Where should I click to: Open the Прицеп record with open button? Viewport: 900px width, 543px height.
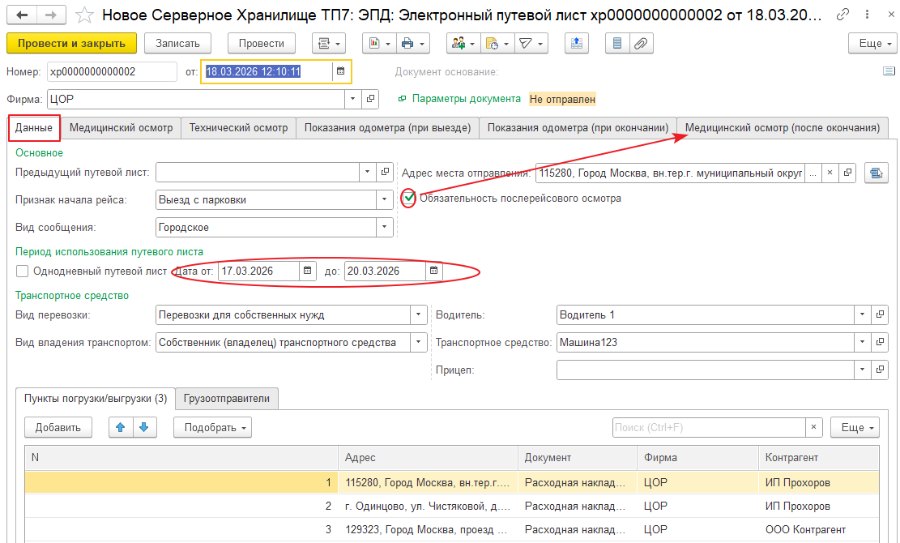click(x=879, y=370)
